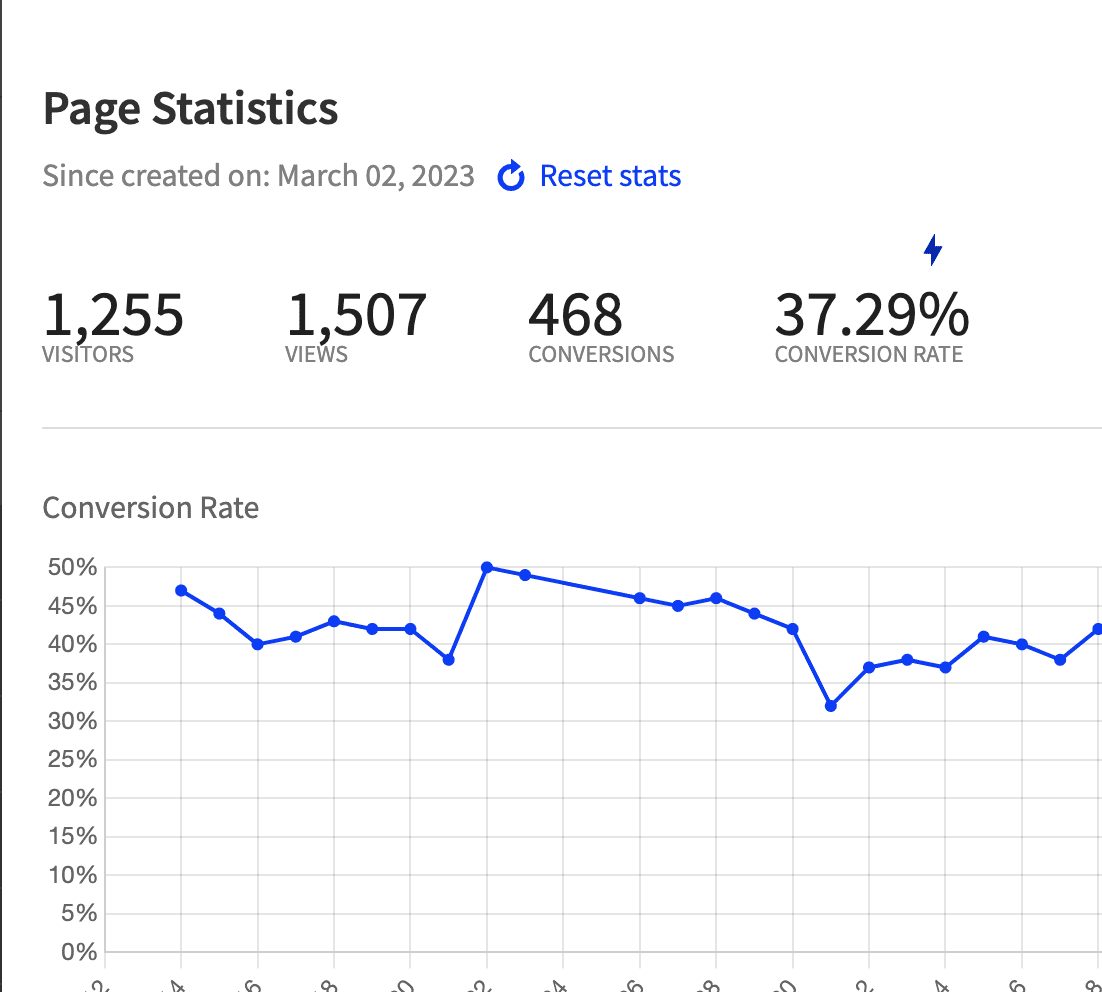Click the 0% y-axis label
This screenshot has height=992, width=1102.
[79, 953]
